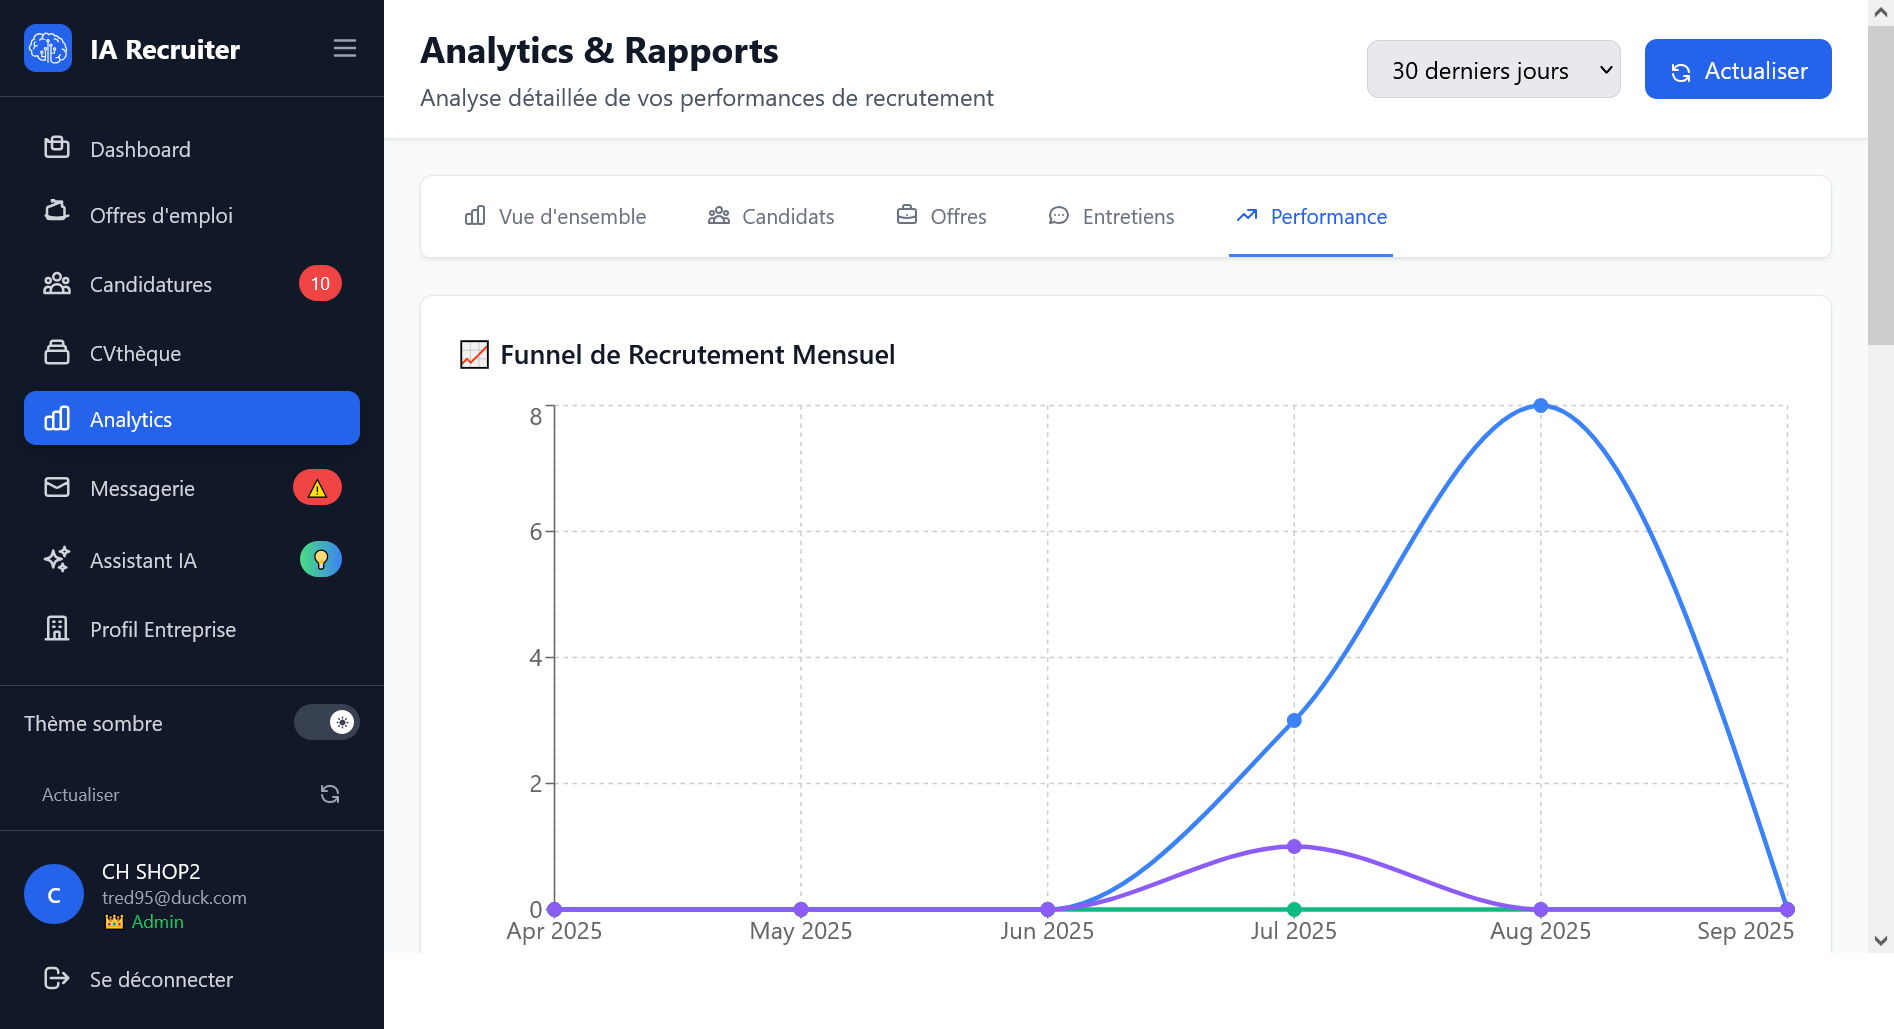Image resolution: width=1894 pixels, height=1029 pixels.
Task: Click the blue Actualiser button
Action: (1737, 69)
